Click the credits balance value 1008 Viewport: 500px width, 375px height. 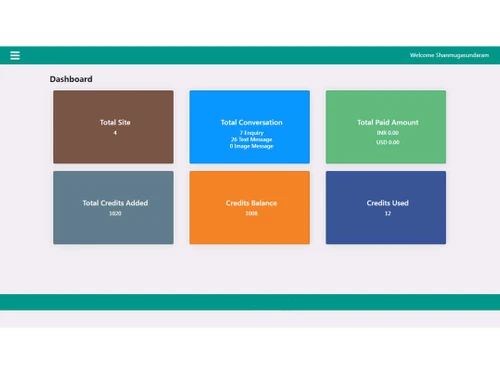pyautogui.click(x=251, y=213)
